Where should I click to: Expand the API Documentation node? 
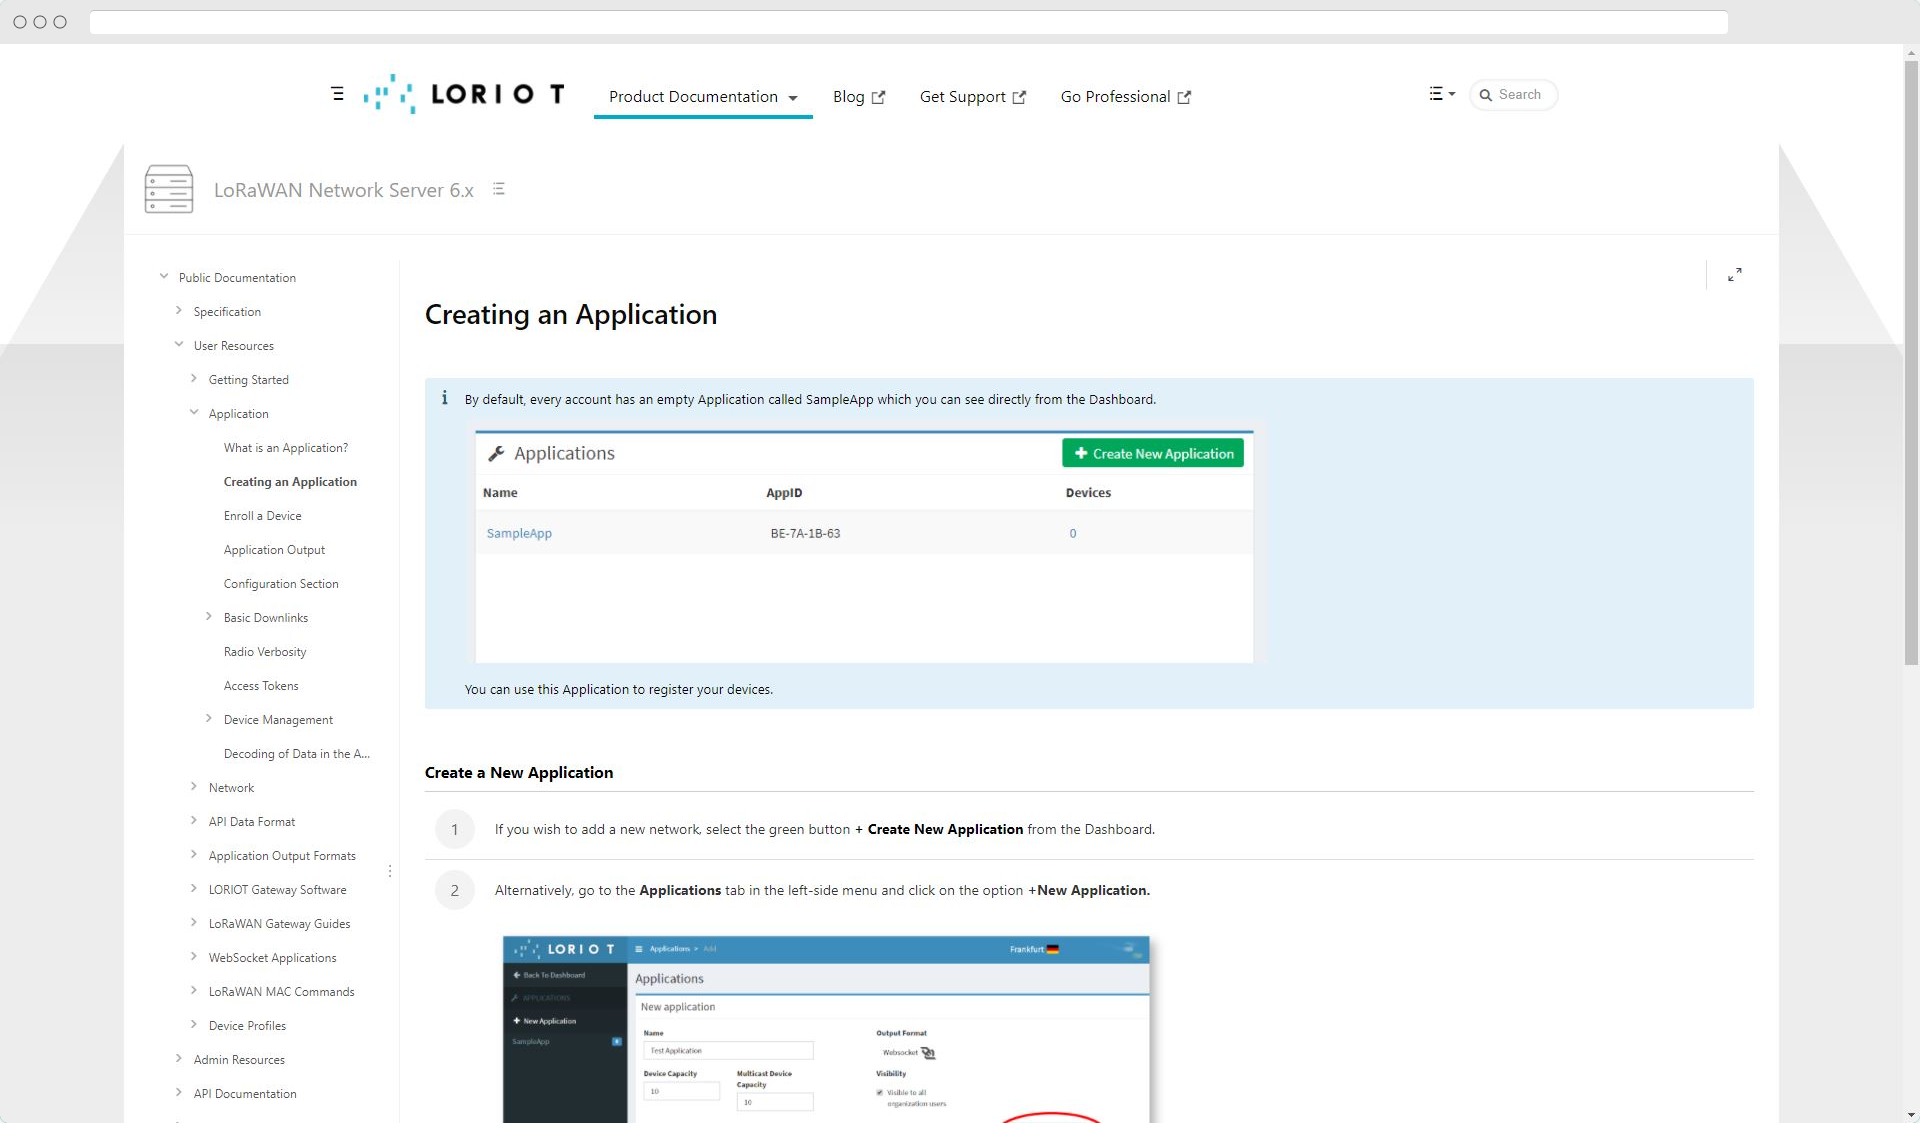(x=179, y=1093)
